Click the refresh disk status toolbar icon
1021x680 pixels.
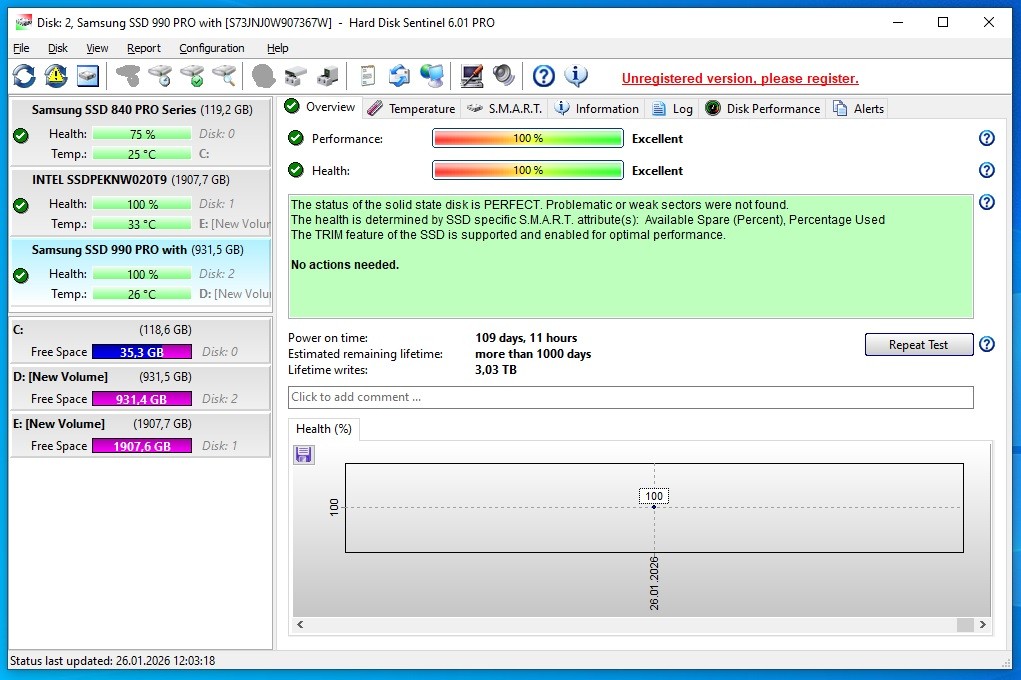24,76
